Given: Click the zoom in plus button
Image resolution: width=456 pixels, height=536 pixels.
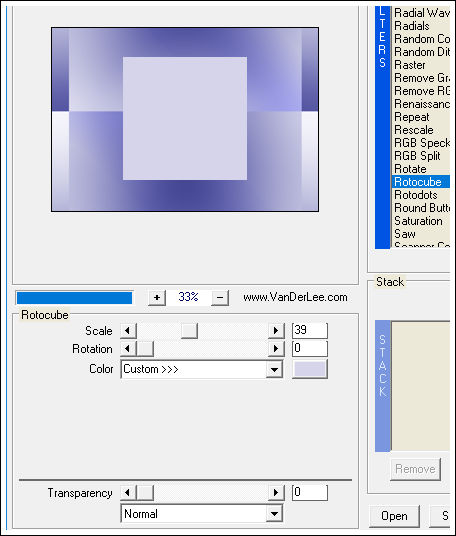Looking at the screenshot, I should pos(157,297).
